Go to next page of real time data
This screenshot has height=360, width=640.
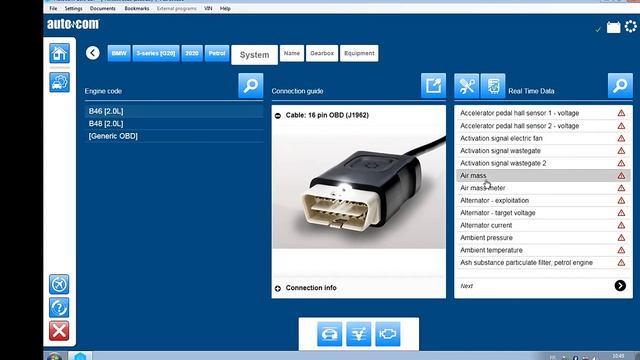pos(620,286)
